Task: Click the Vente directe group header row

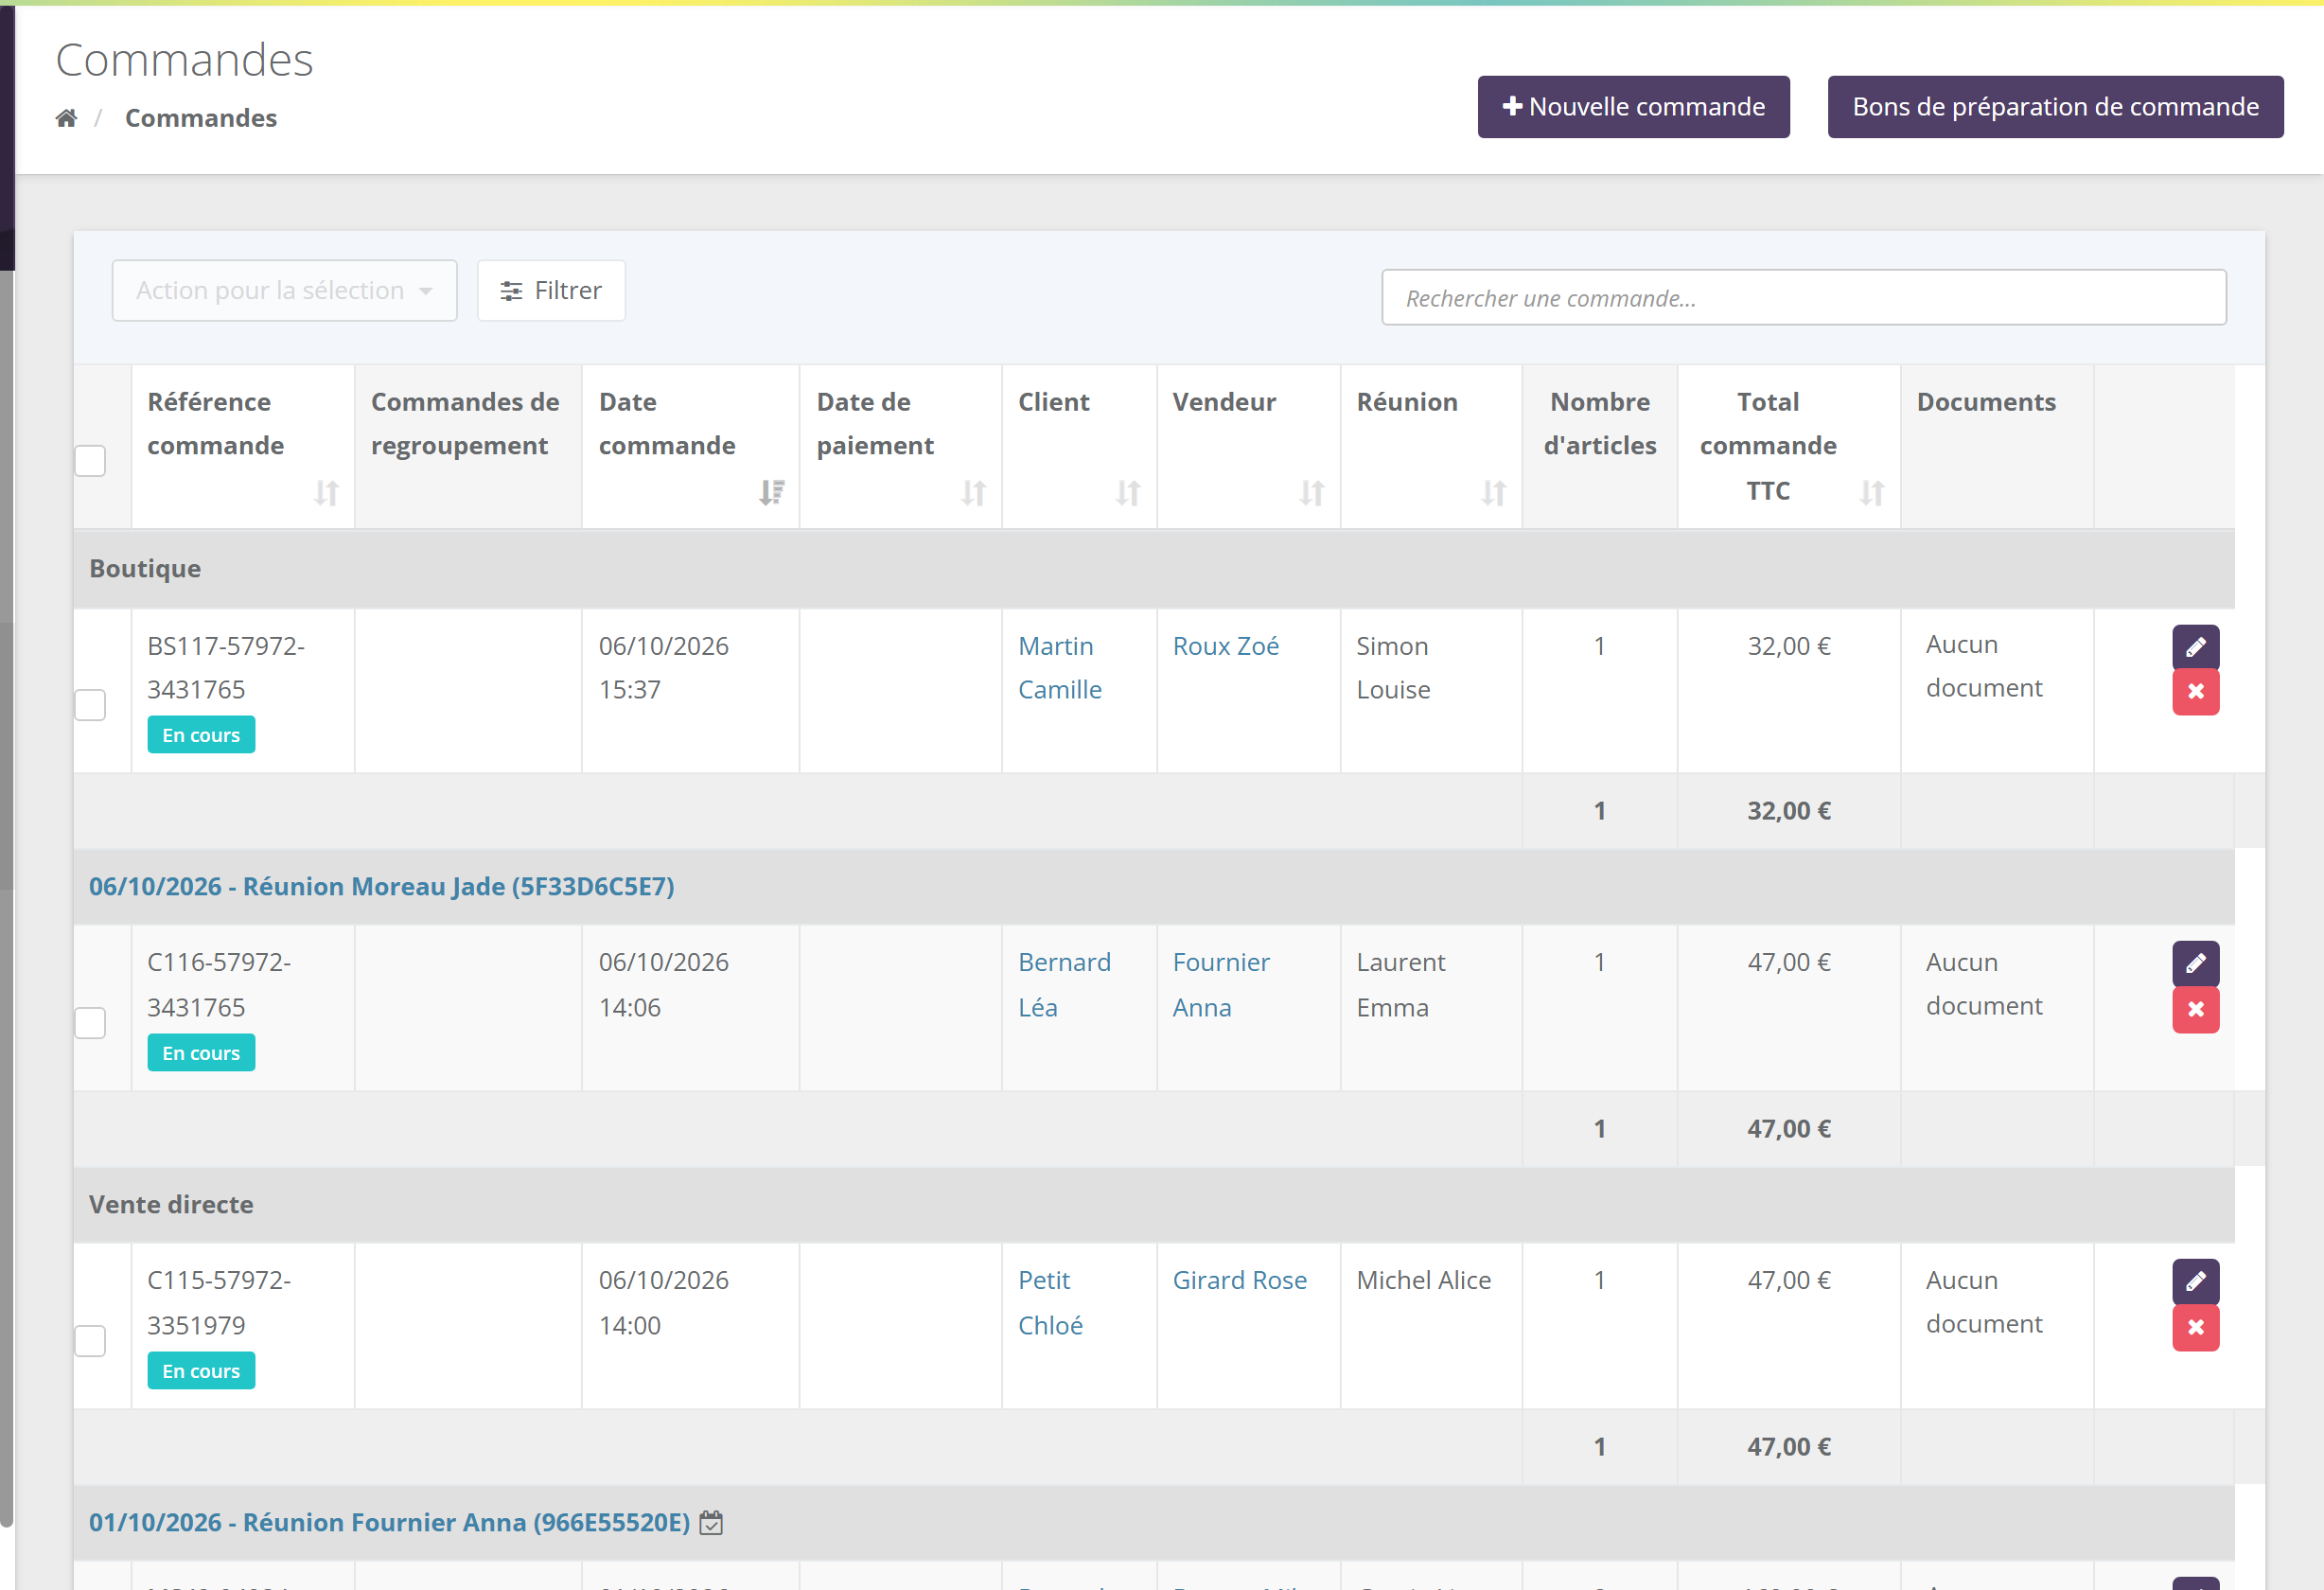Action: pos(1153,1204)
